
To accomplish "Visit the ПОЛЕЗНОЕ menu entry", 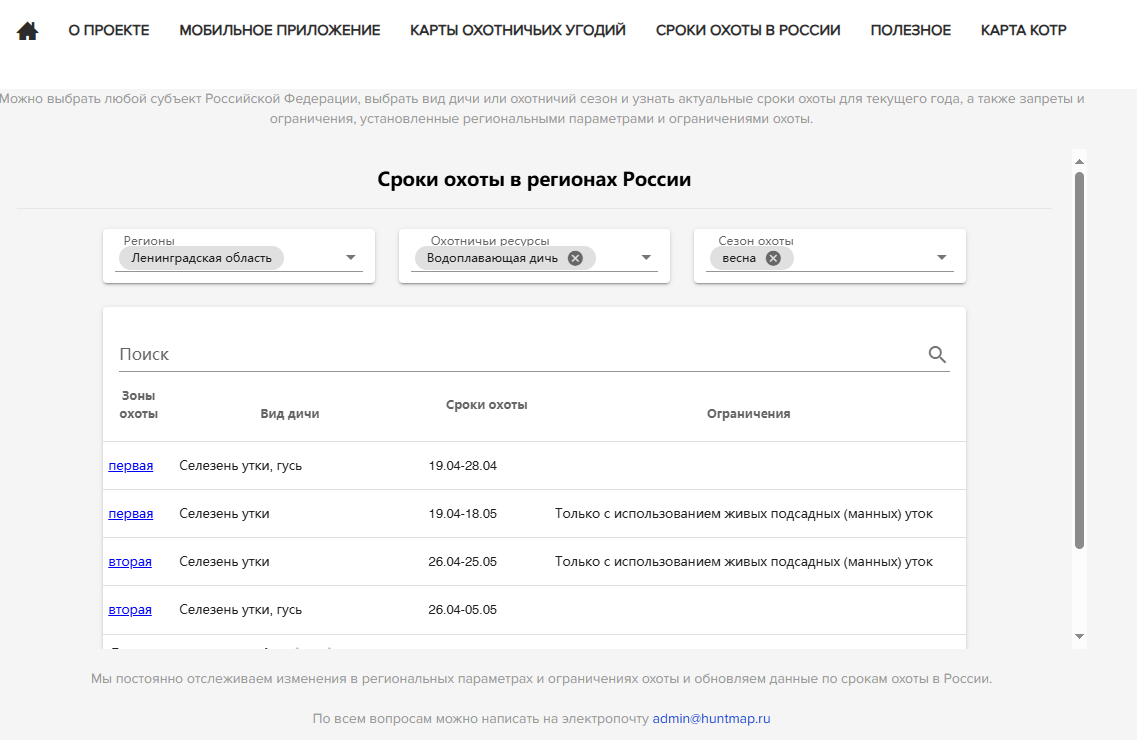I will tap(911, 30).
